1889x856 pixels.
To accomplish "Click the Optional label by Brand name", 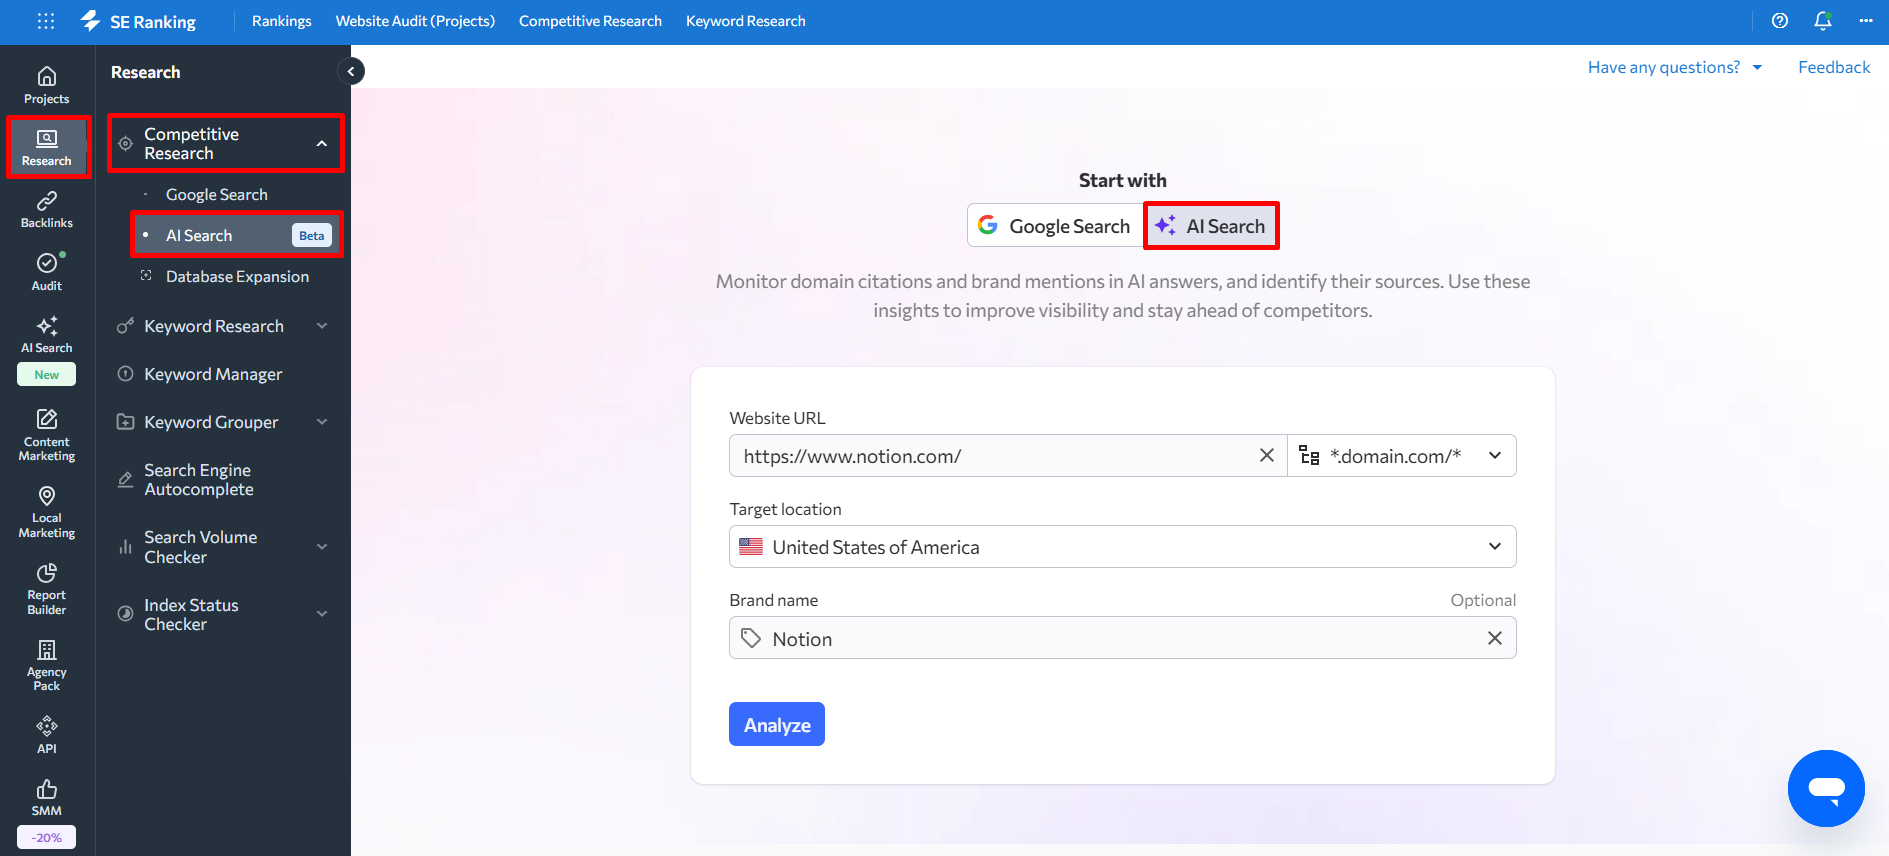I will tap(1483, 600).
